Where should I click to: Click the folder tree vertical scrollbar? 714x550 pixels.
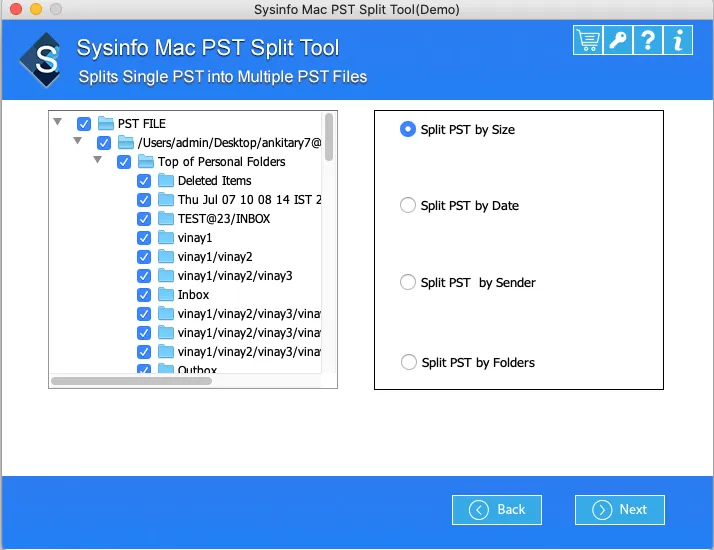click(329, 138)
